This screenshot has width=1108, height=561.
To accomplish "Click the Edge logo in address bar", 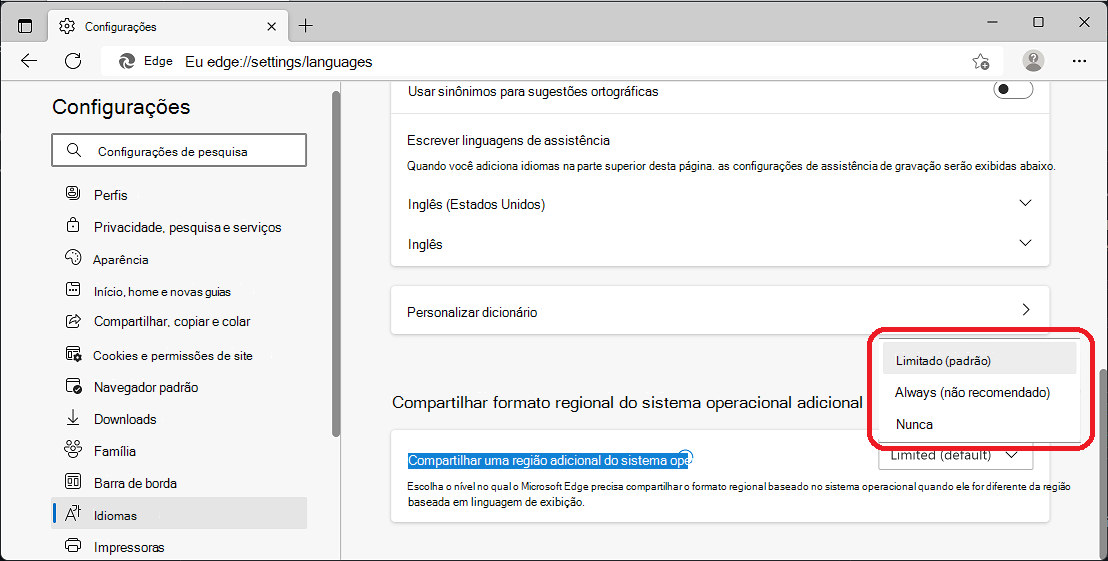I will pyautogui.click(x=126, y=61).
